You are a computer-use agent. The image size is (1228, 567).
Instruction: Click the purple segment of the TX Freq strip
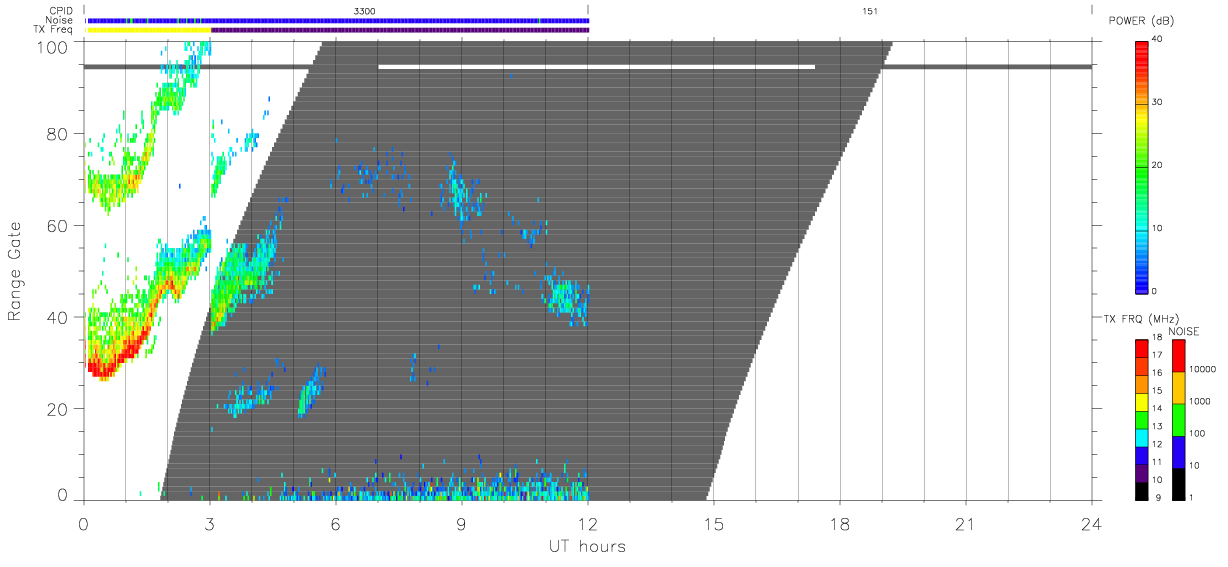pyautogui.click(x=400, y=30)
